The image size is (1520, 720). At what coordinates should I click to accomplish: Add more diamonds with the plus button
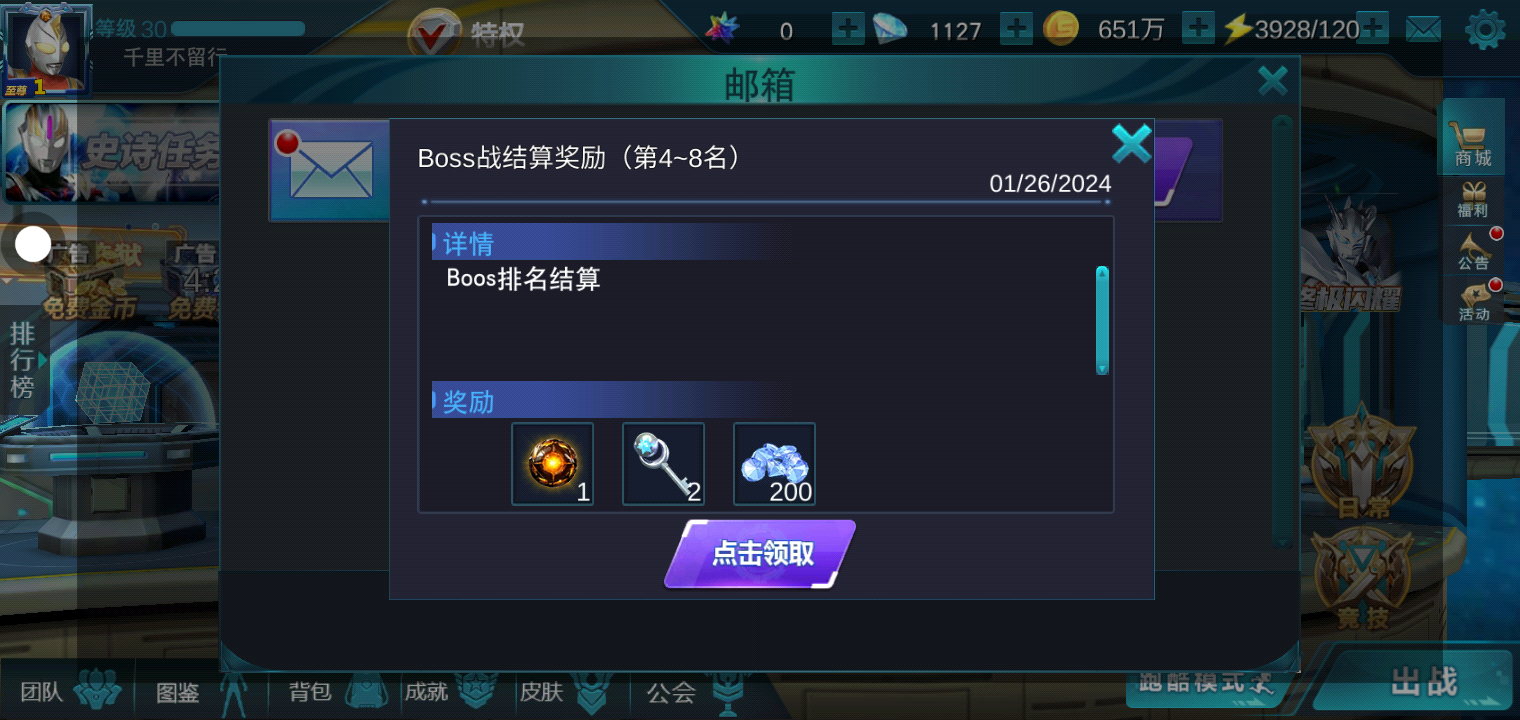coord(1016,29)
